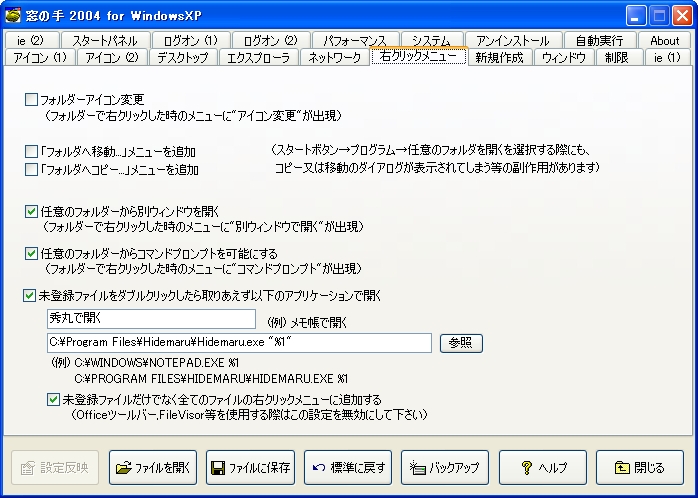
Task: Uncheck 全てのファイルの右クリックメニューに追加する
Action: pyautogui.click(x=53, y=400)
